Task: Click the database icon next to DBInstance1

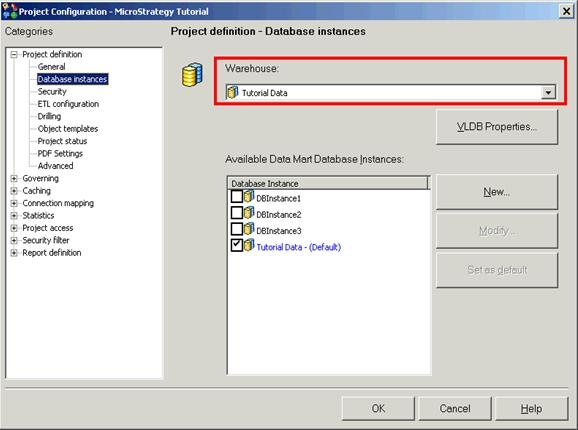Action: click(x=249, y=197)
